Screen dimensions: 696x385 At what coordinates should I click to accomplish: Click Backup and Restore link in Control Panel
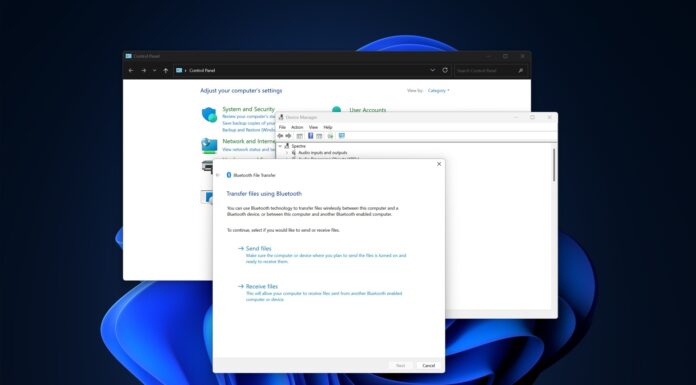coord(249,130)
